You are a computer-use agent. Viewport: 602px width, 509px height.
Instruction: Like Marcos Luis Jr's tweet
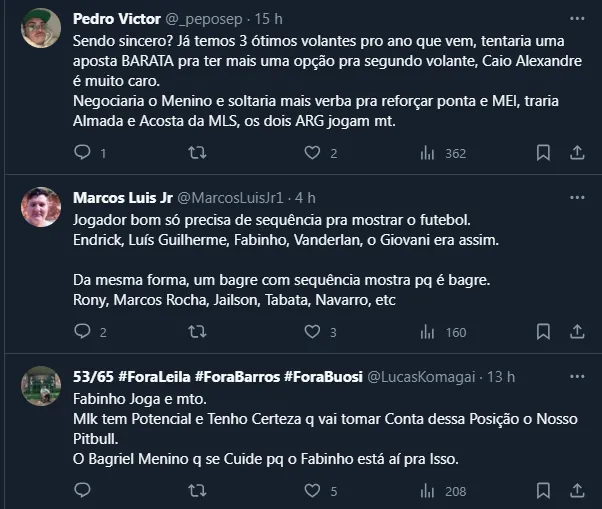[313, 332]
